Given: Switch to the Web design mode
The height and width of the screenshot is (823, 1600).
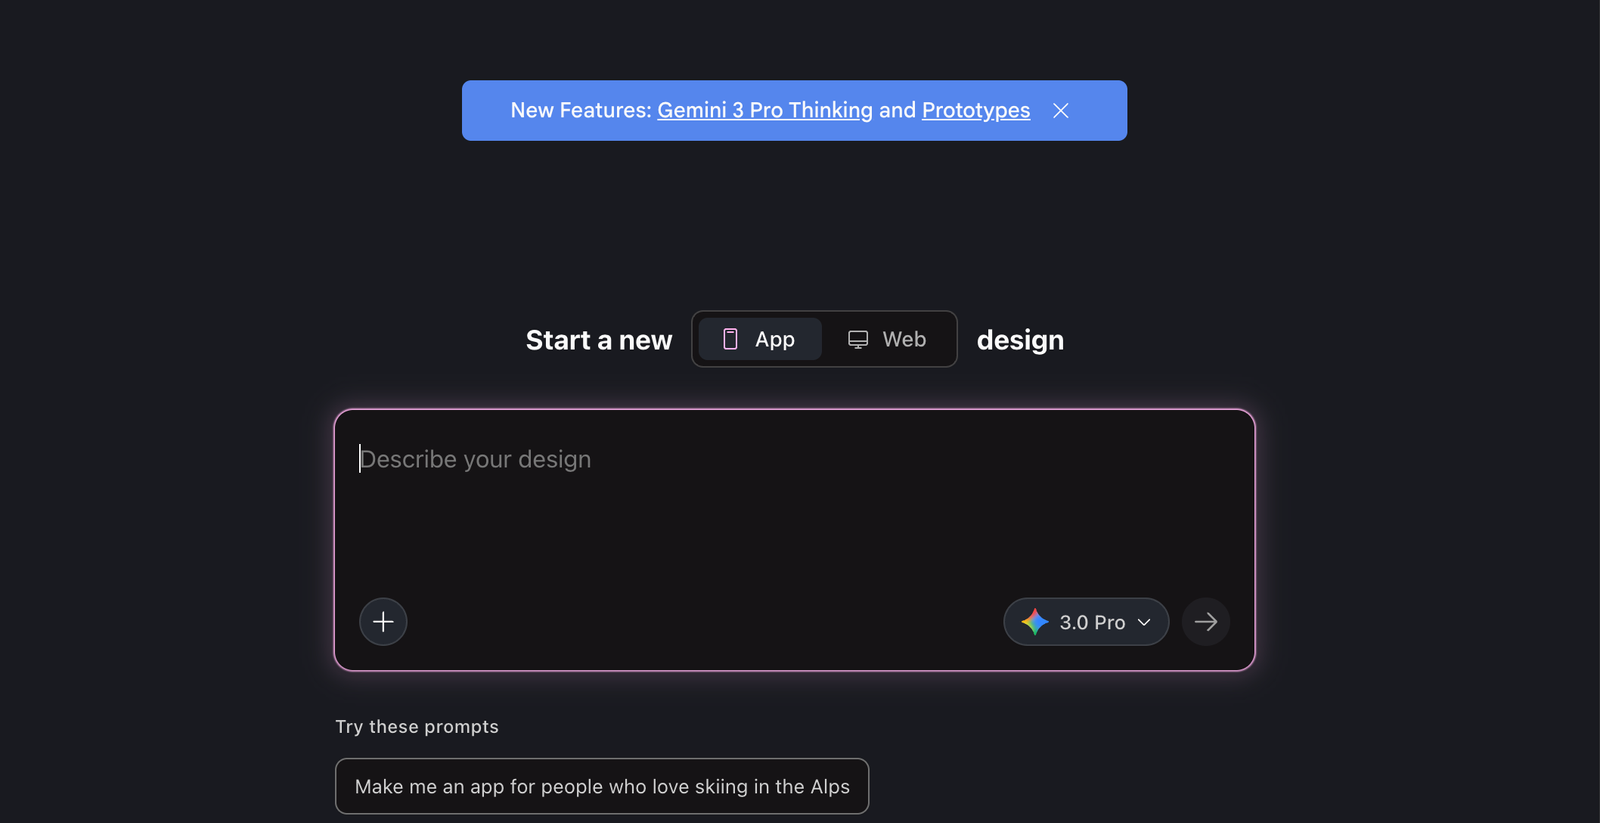Looking at the screenshot, I should [x=887, y=339].
